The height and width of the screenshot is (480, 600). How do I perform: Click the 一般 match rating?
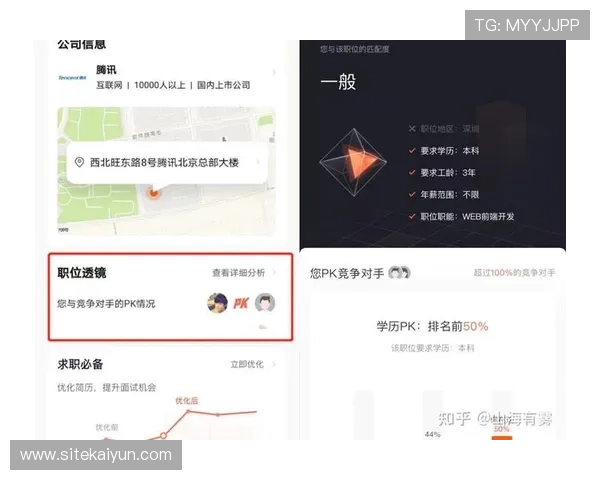click(338, 82)
